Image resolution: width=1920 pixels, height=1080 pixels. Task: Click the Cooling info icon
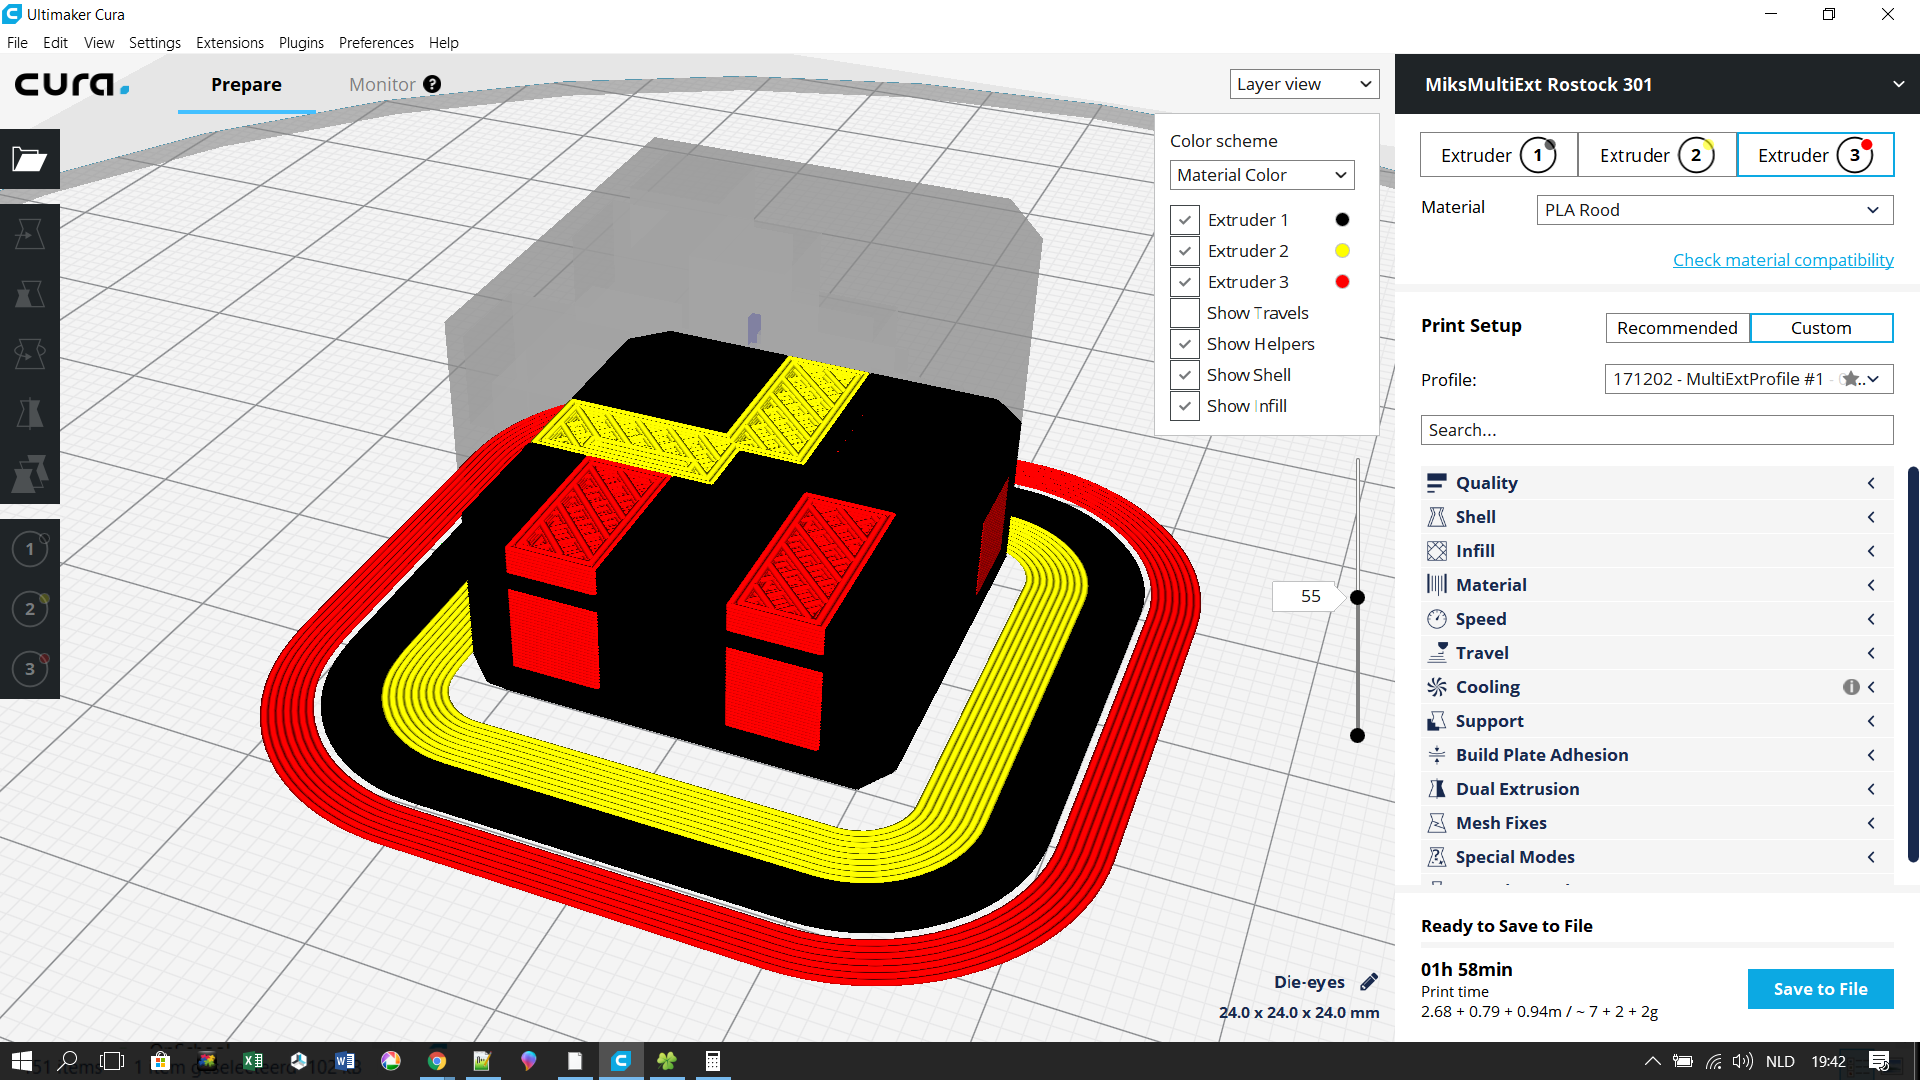point(1851,687)
